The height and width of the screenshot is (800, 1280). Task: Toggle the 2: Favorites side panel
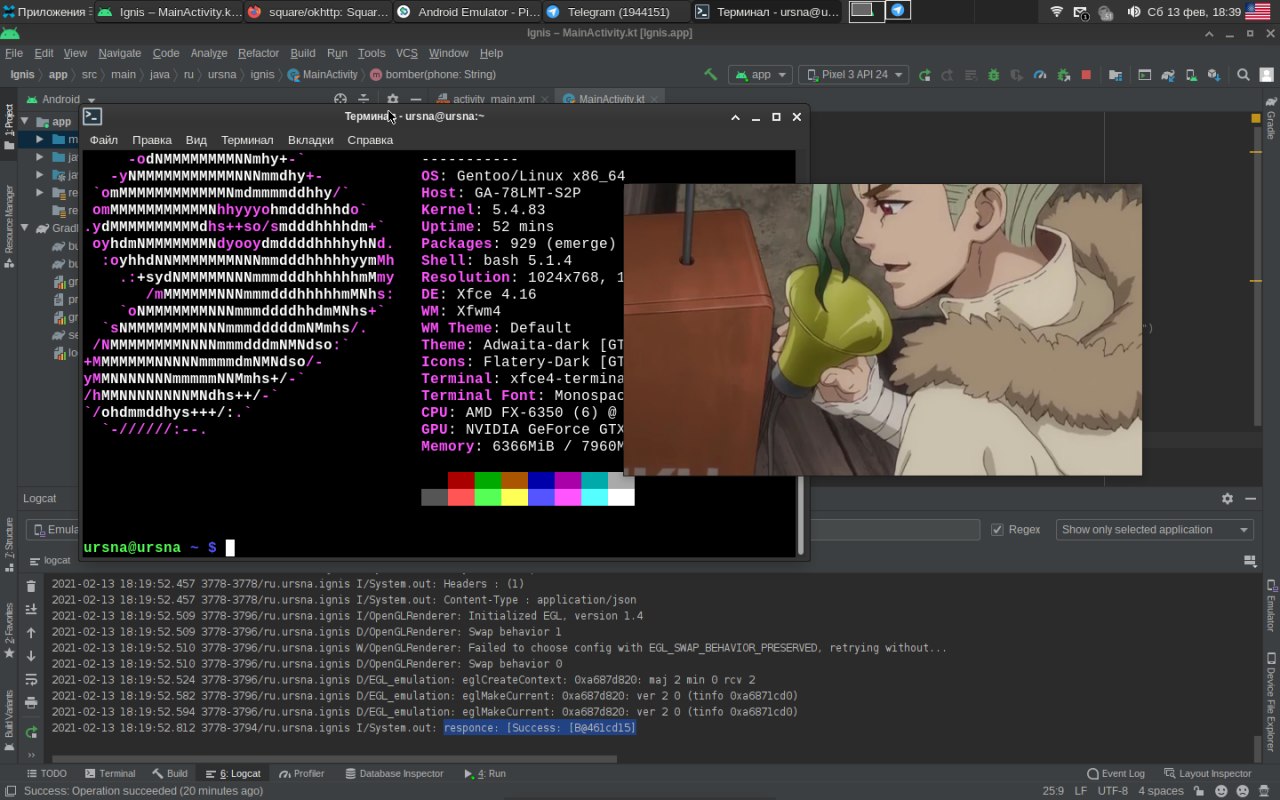pyautogui.click(x=9, y=630)
